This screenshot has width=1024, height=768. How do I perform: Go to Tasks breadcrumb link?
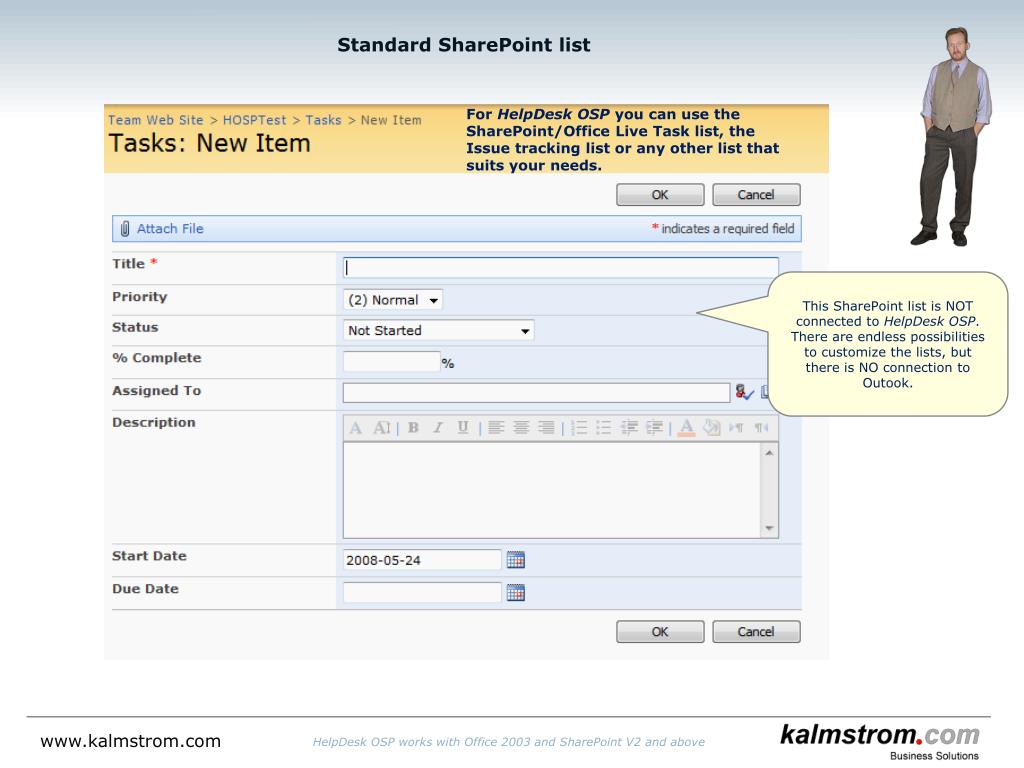click(x=323, y=120)
